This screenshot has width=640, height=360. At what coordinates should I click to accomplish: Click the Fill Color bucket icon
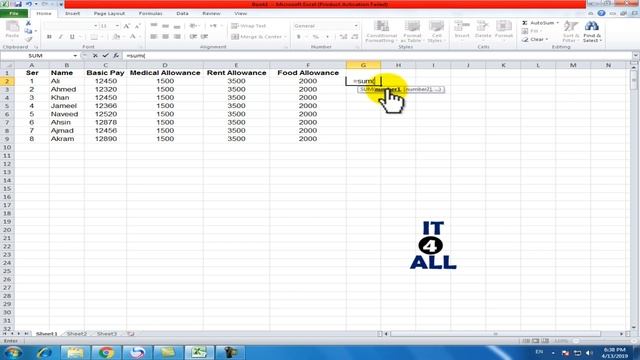coord(116,37)
